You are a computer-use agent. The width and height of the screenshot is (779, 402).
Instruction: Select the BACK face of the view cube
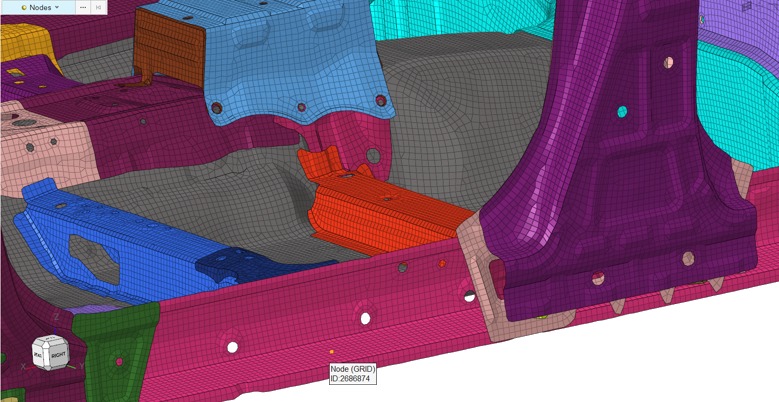[x=38, y=355]
